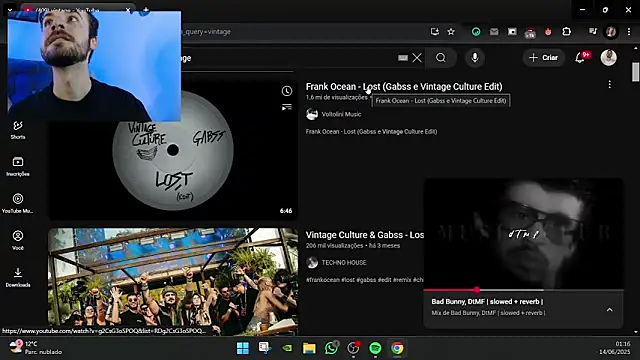Open the Vintage Culture & Gabss - Lost title

pos(365,235)
